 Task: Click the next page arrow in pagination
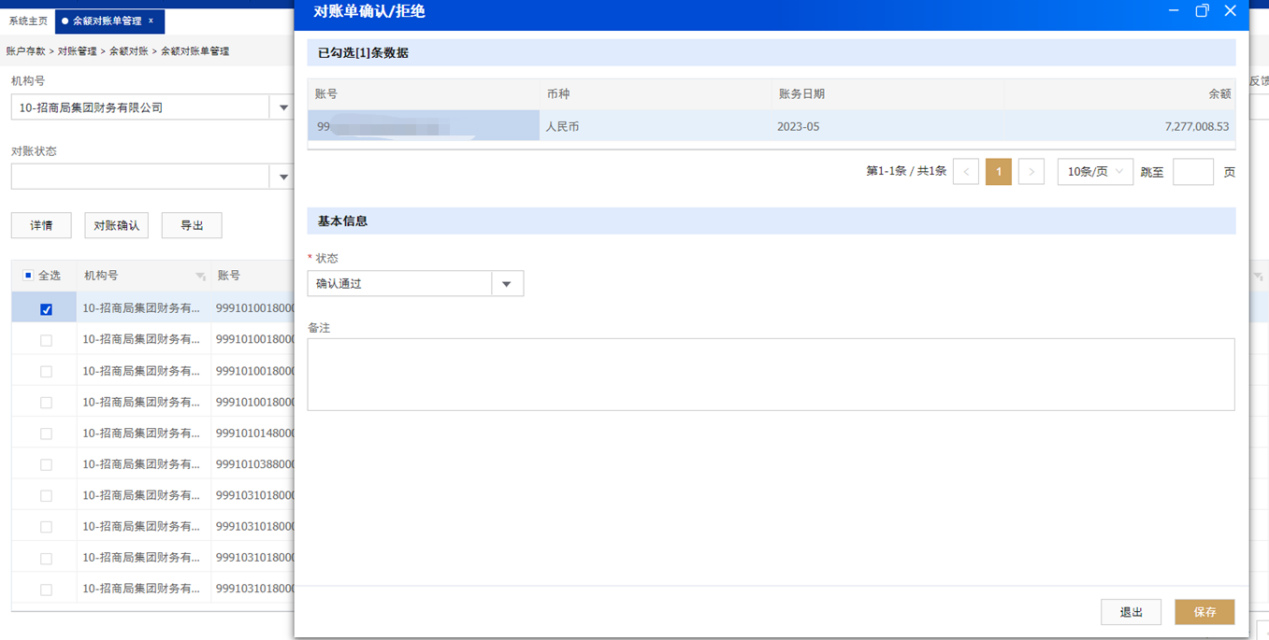pos(1031,172)
